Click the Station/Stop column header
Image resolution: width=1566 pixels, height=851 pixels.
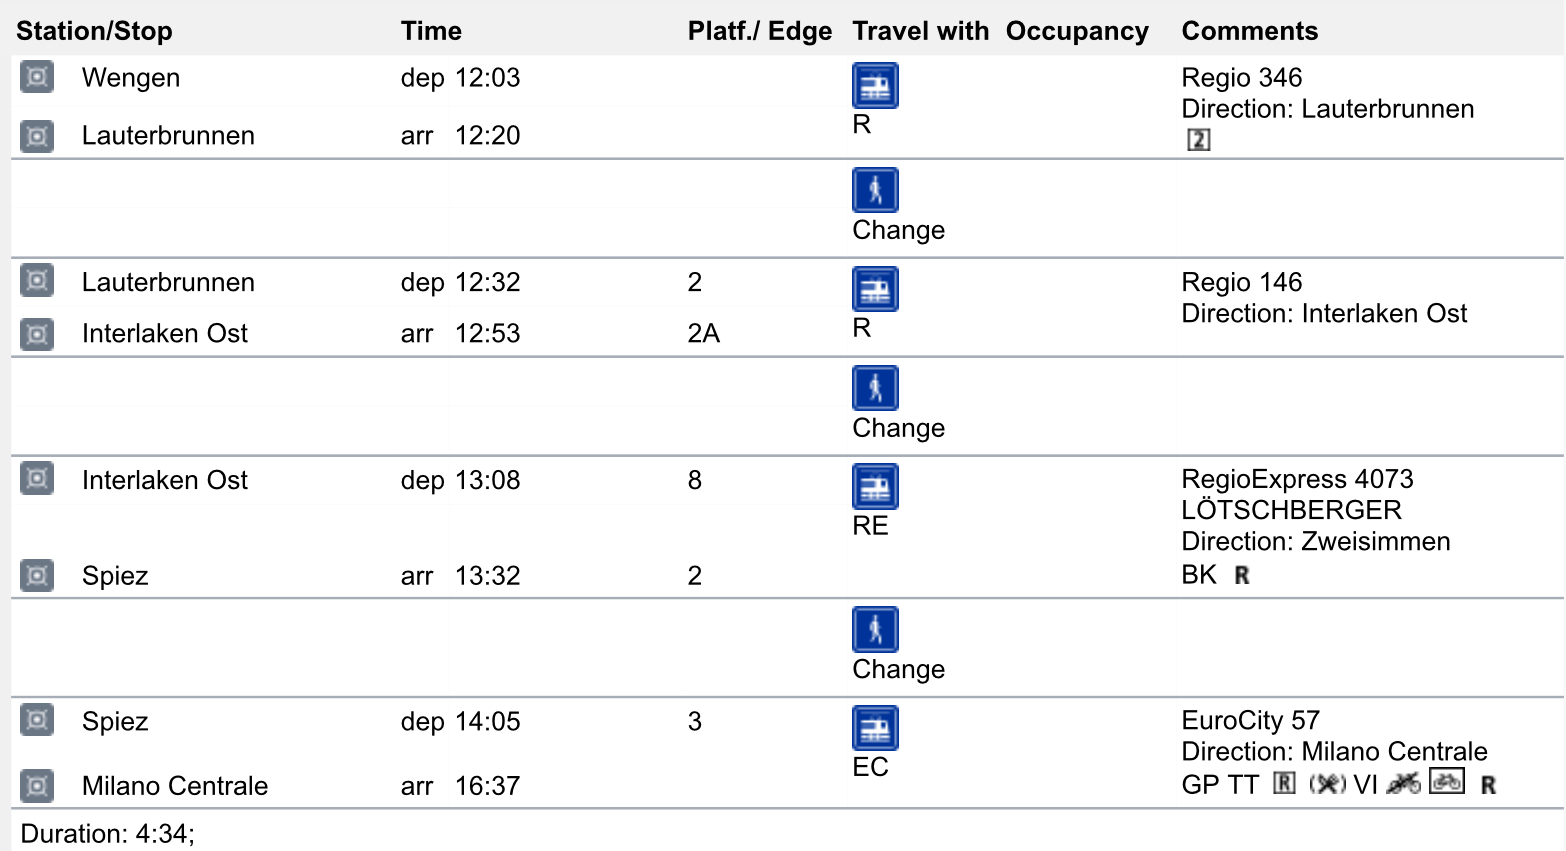click(x=94, y=31)
